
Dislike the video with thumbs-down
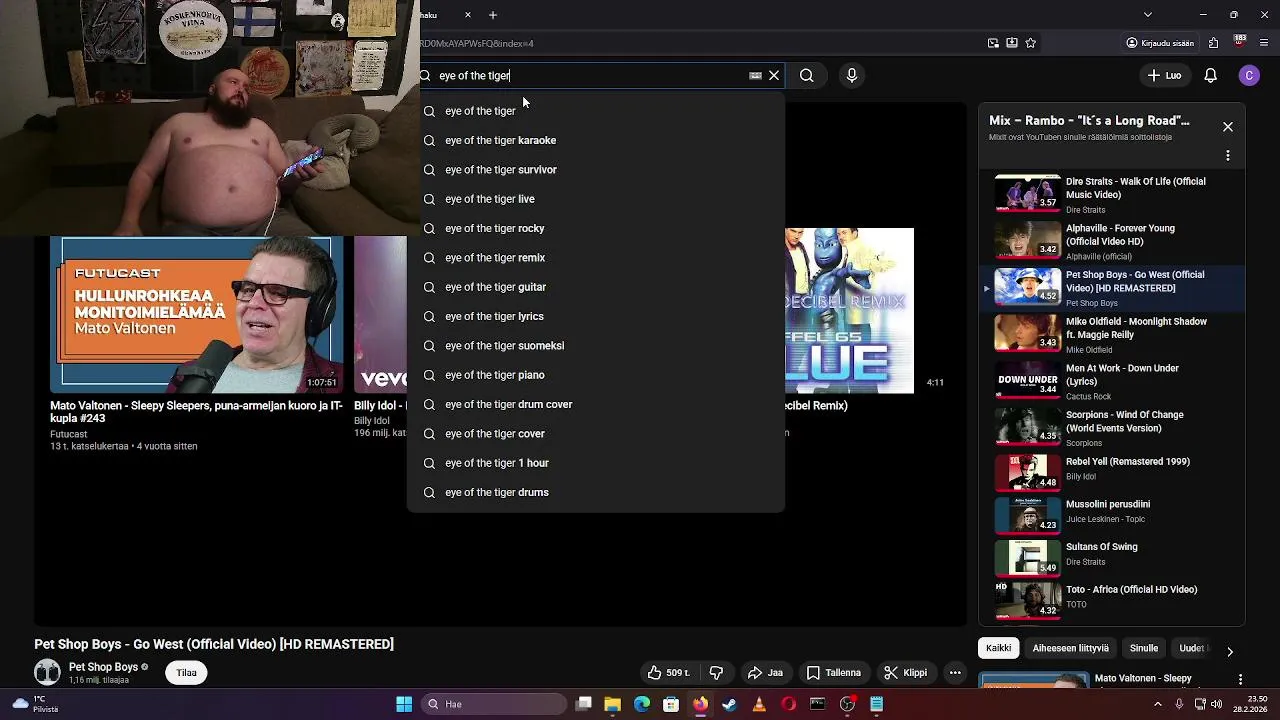tap(716, 673)
